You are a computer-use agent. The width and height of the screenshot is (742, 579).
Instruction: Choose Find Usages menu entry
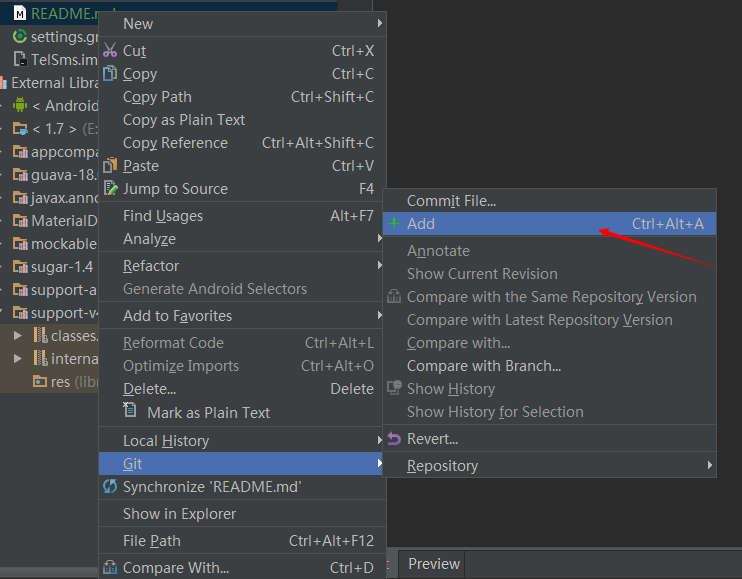(x=163, y=216)
